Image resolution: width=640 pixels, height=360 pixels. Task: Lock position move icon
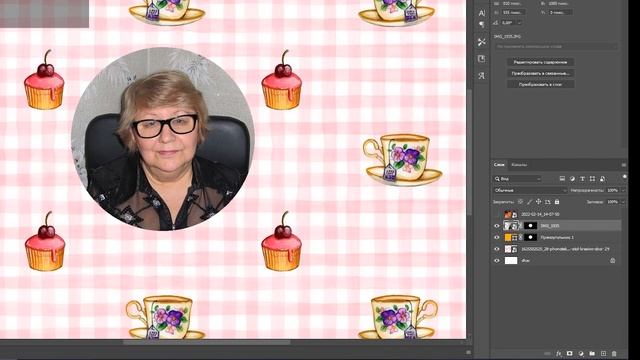click(x=538, y=202)
